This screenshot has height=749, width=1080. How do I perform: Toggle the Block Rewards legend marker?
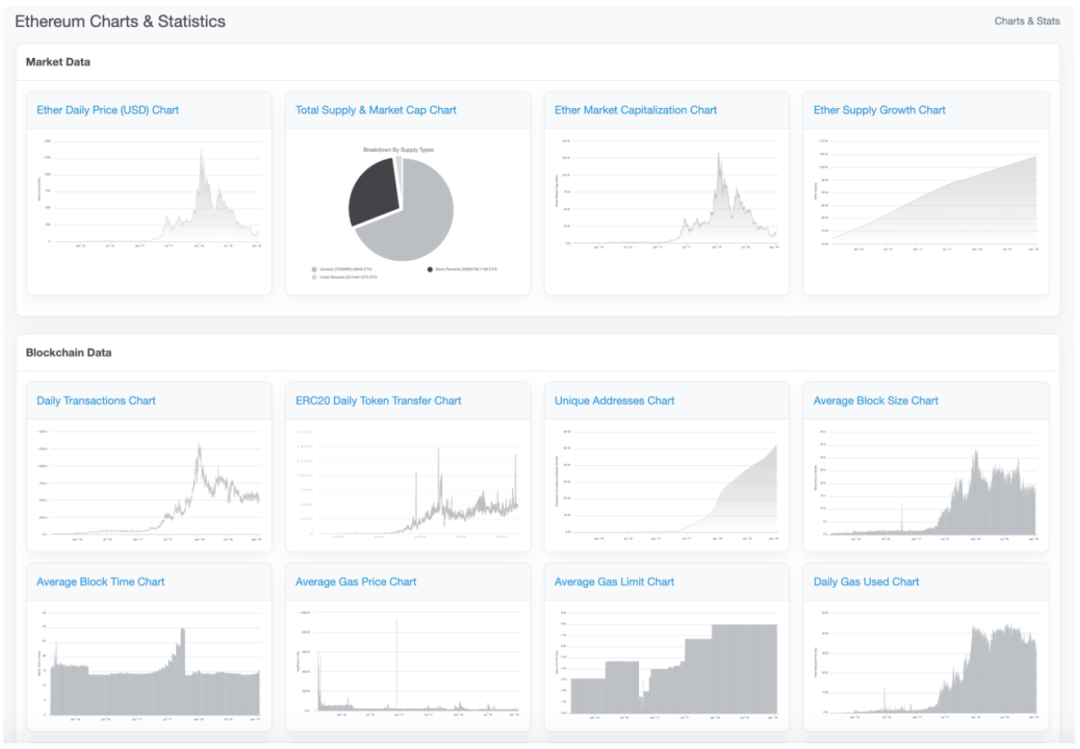pyautogui.click(x=430, y=269)
